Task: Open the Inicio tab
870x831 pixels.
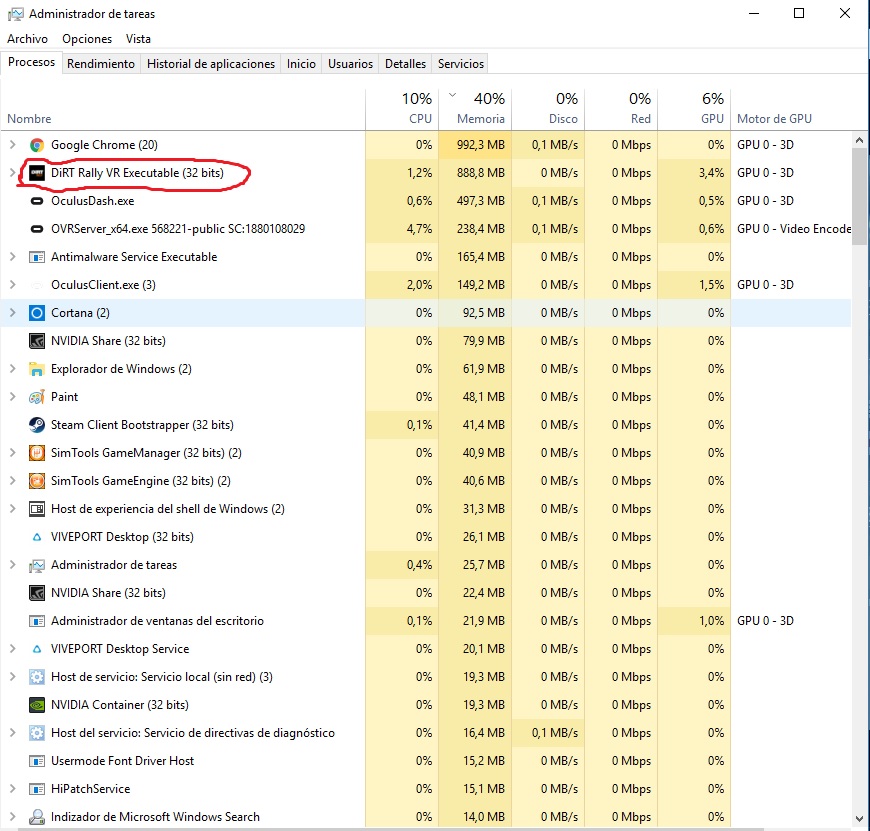Action: 301,64
